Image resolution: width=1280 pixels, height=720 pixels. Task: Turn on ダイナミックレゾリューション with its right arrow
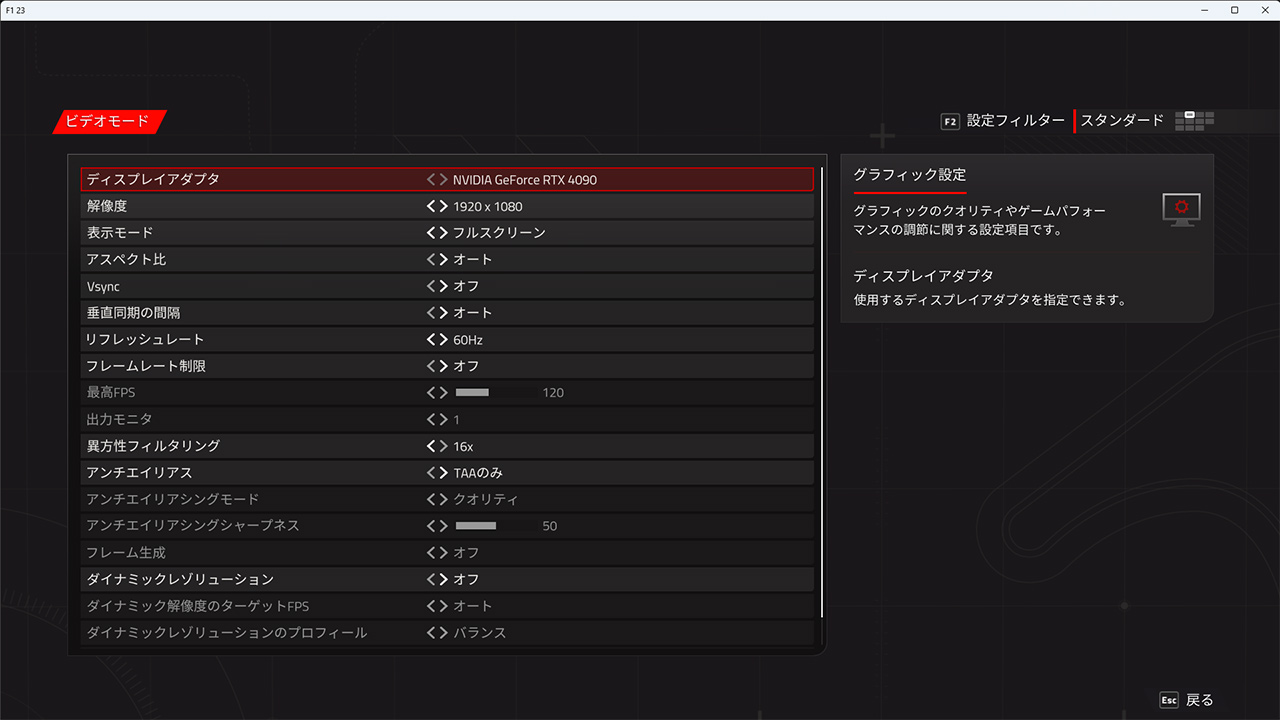[x=443, y=579]
